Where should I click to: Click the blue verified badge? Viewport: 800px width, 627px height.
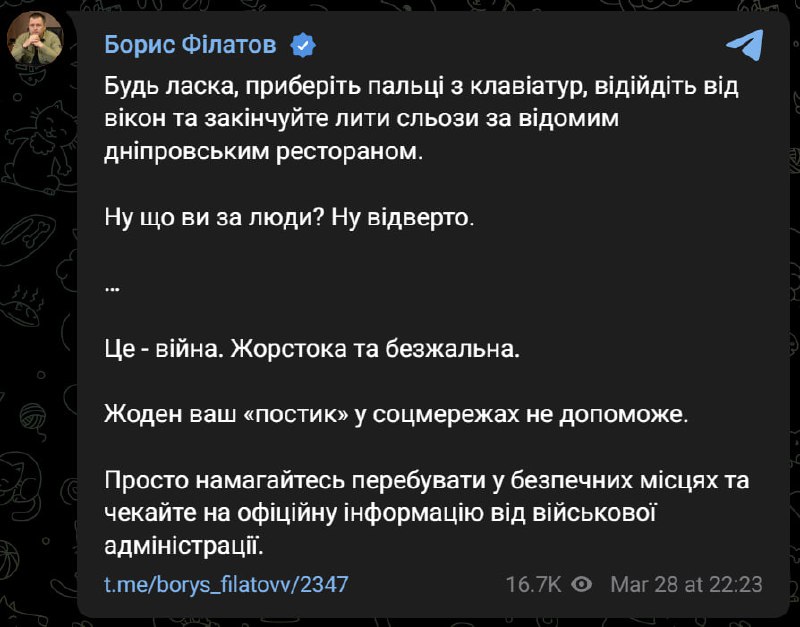(302, 45)
